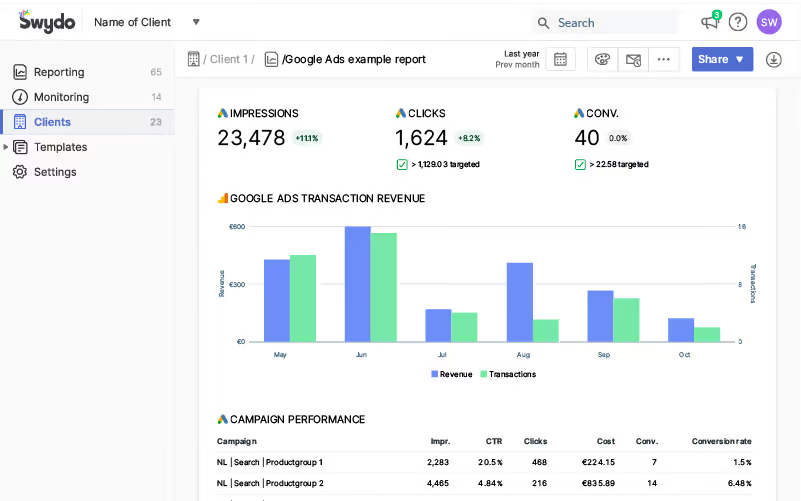Open the report theme palette
Screen dimensions: 801x501
(x=602, y=60)
